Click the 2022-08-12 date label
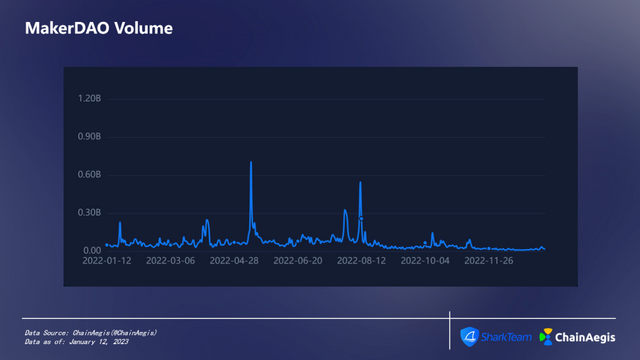 [x=362, y=261]
